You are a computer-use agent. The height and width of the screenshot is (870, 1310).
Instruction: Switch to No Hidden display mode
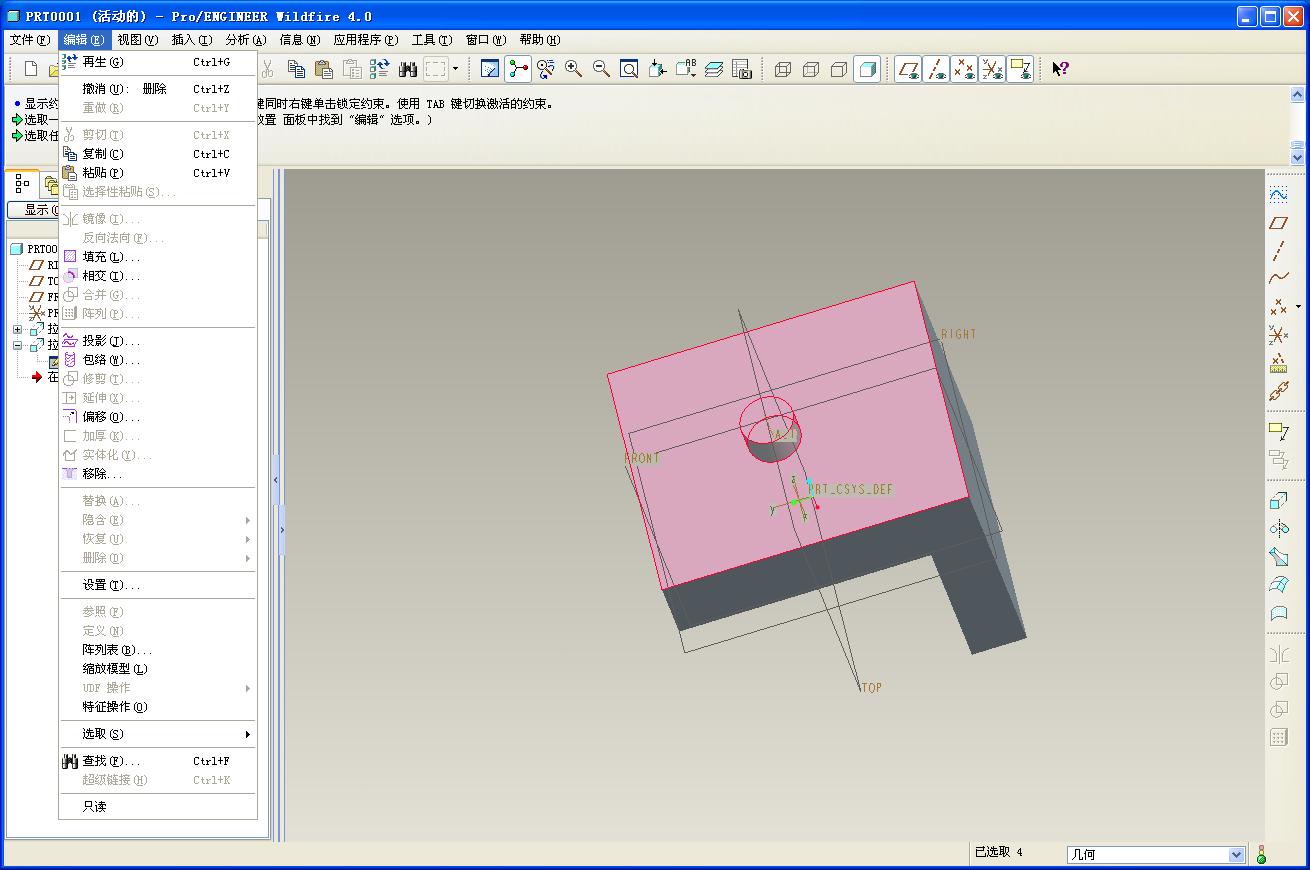(x=839, y=69)
